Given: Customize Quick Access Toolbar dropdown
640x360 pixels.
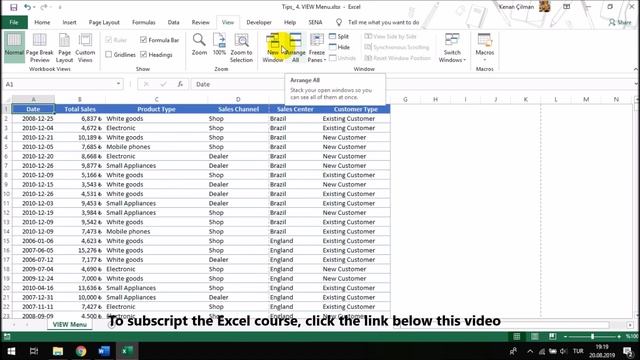Looking at the screenshot, I should pyautogui.click(x=60, y=7).
